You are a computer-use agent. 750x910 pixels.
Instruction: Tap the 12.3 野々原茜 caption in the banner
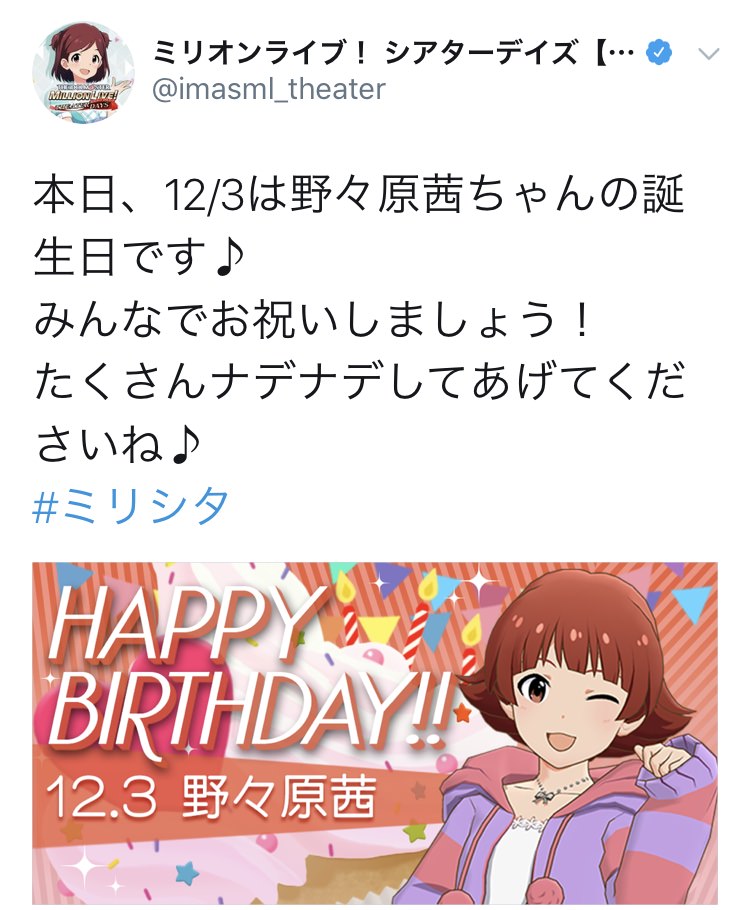pos(210,796)
